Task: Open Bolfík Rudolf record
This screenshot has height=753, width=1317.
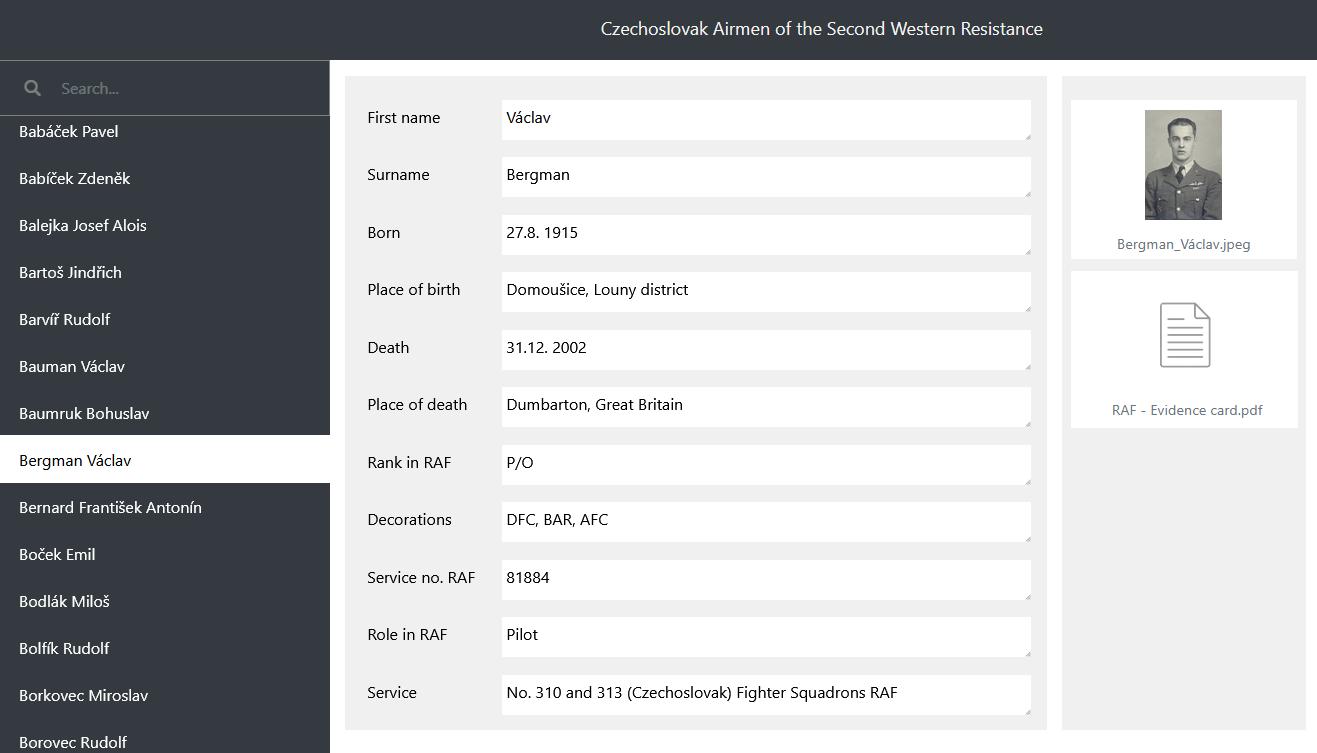Action: click(x=165, y=648)
